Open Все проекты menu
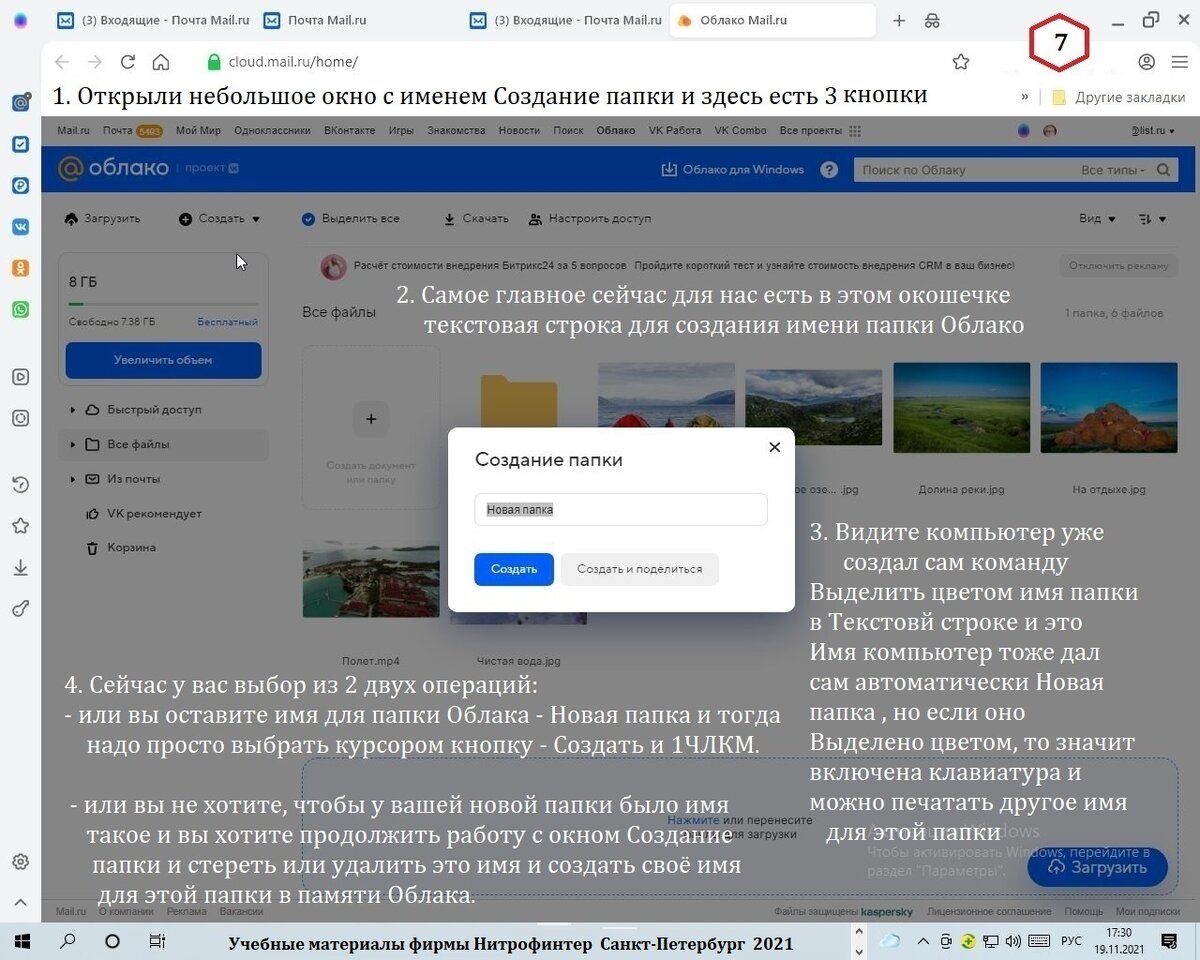 [820, 131]
